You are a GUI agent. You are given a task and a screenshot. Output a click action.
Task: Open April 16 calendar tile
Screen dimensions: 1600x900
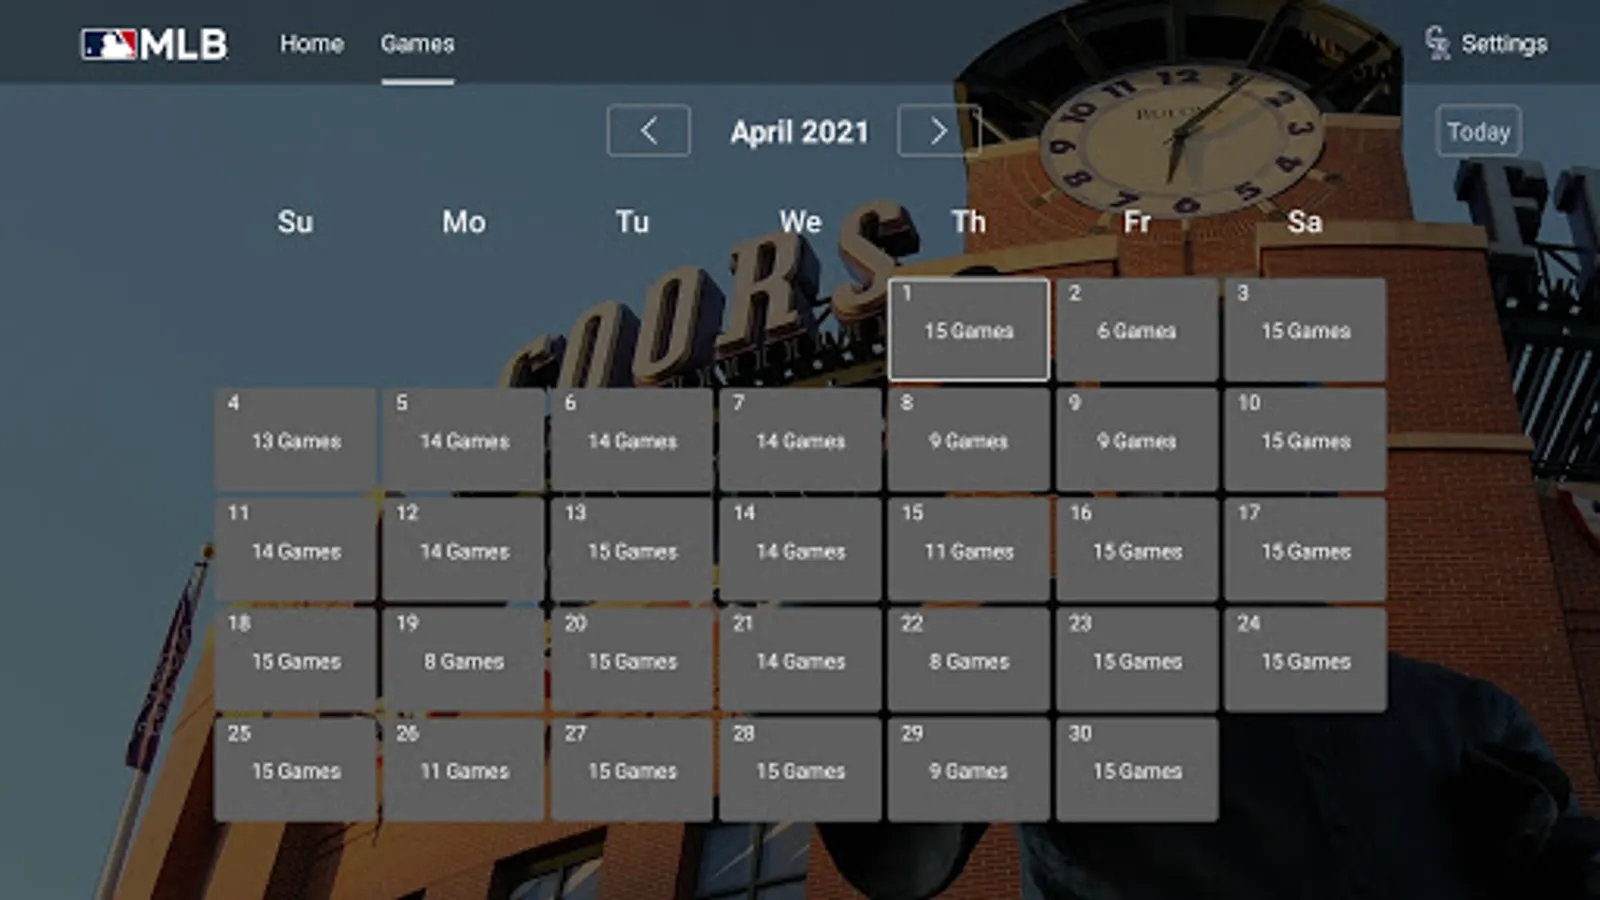pyautogui.click(x=1137, y=550)
